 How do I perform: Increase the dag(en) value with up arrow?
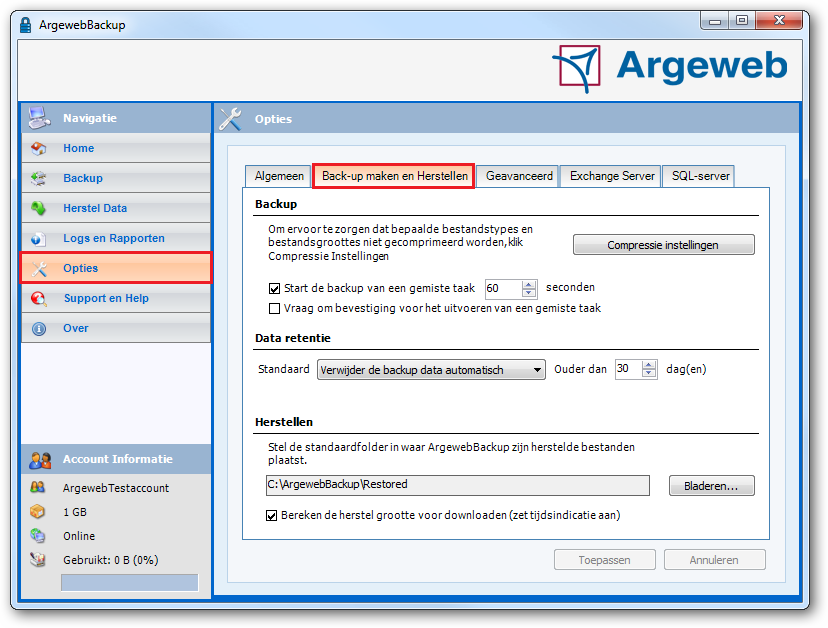[648, 365]
